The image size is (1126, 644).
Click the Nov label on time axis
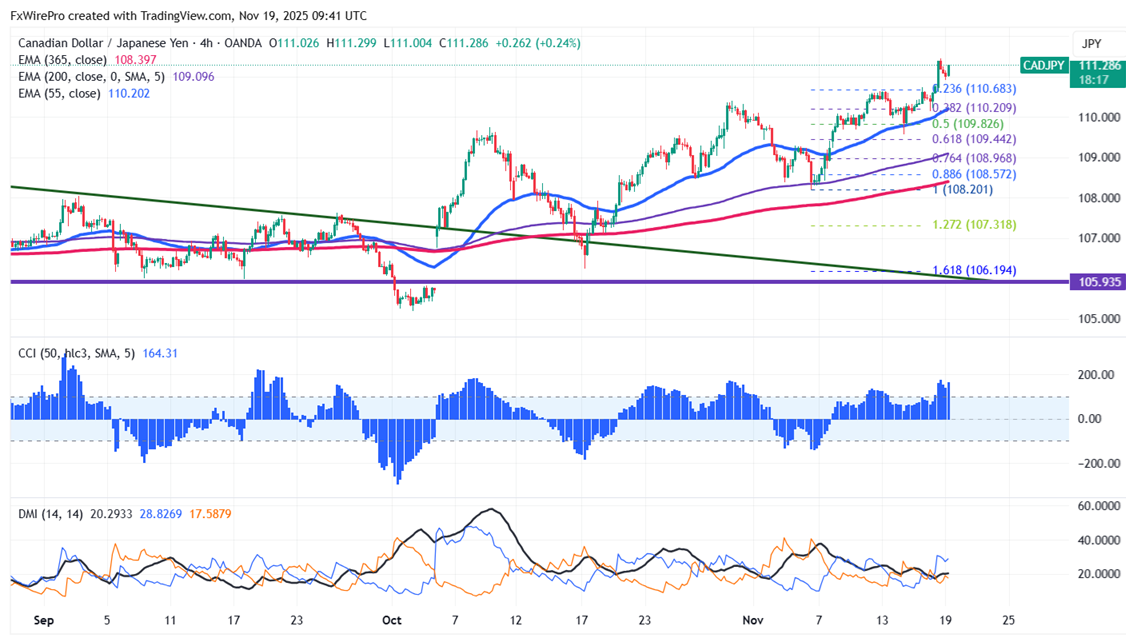[753, 620]
